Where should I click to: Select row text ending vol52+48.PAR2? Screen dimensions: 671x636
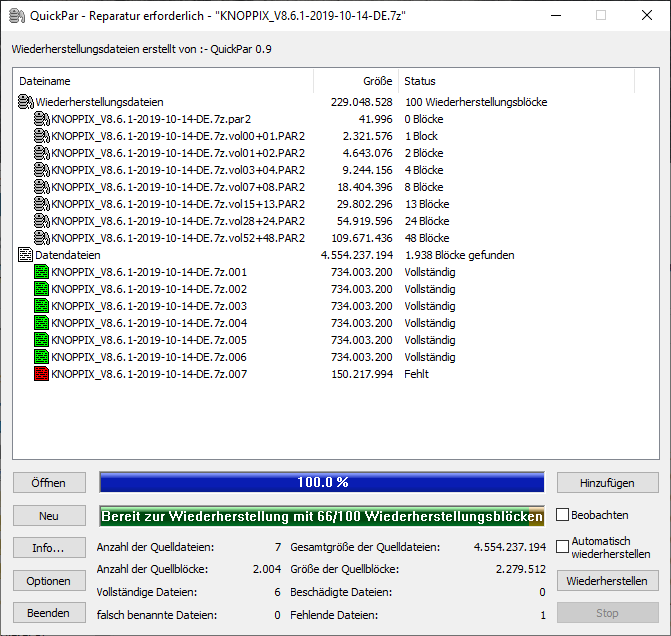click(178, 238)
